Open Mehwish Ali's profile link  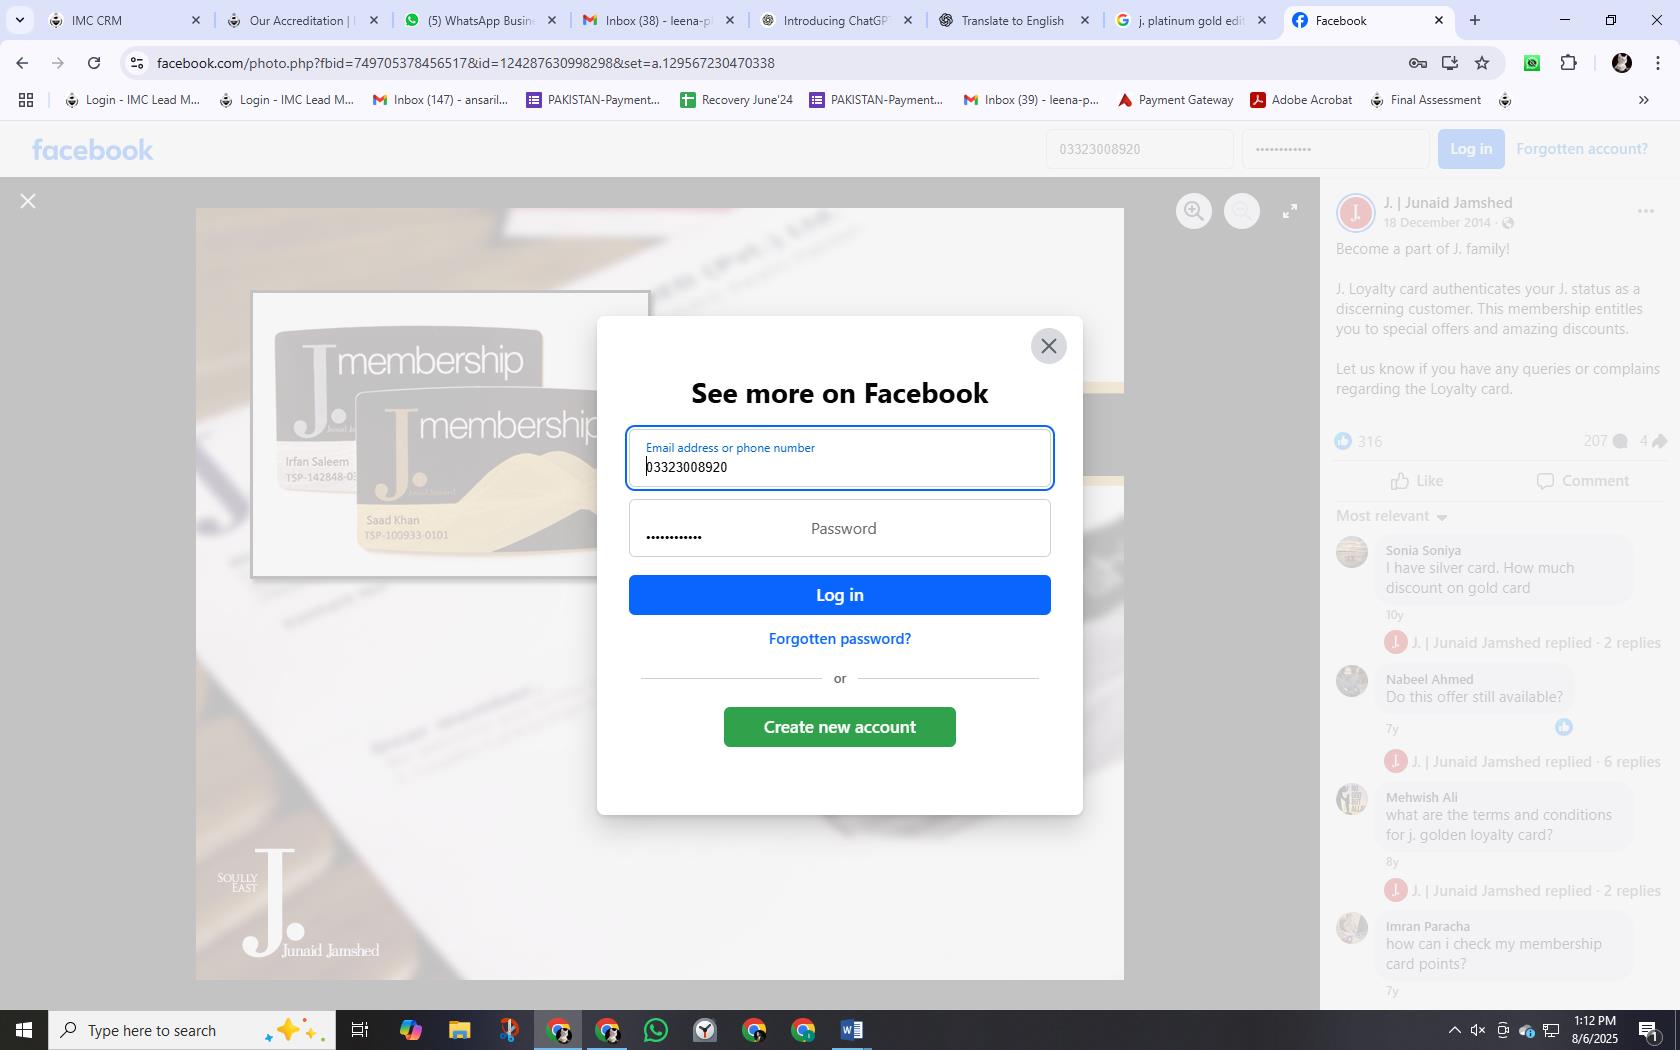pyautogui.click(x=1421, y=797)
